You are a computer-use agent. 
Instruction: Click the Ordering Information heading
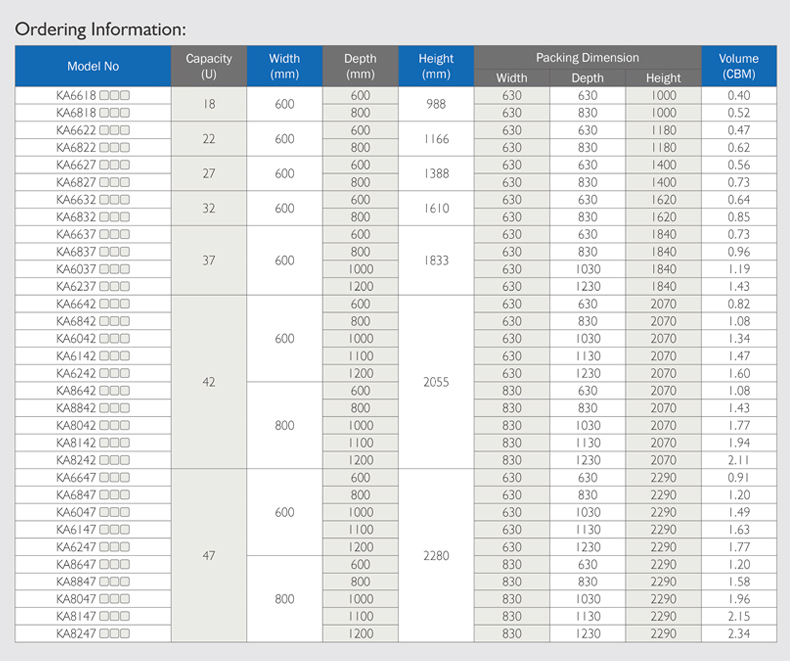[x=100, y=29]
